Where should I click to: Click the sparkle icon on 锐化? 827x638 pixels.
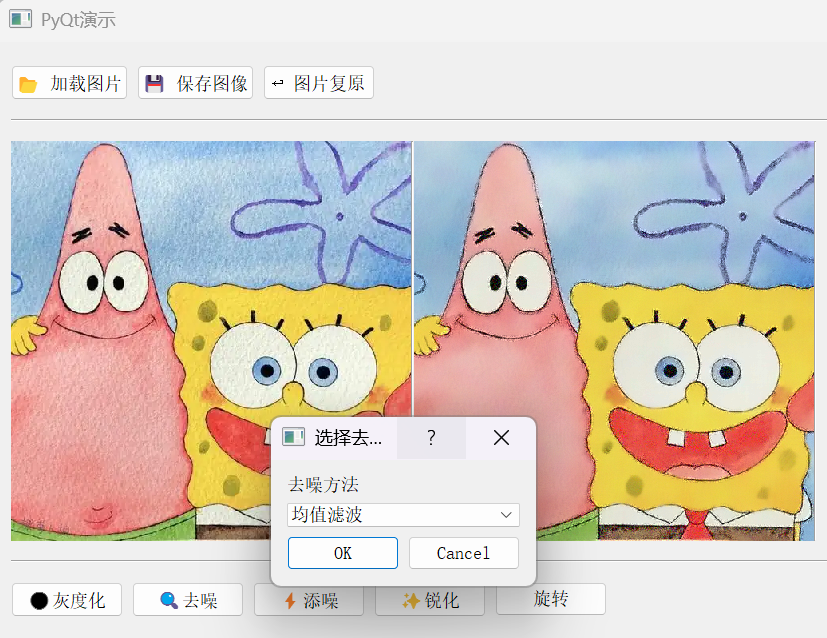click(x=411, y=601)
